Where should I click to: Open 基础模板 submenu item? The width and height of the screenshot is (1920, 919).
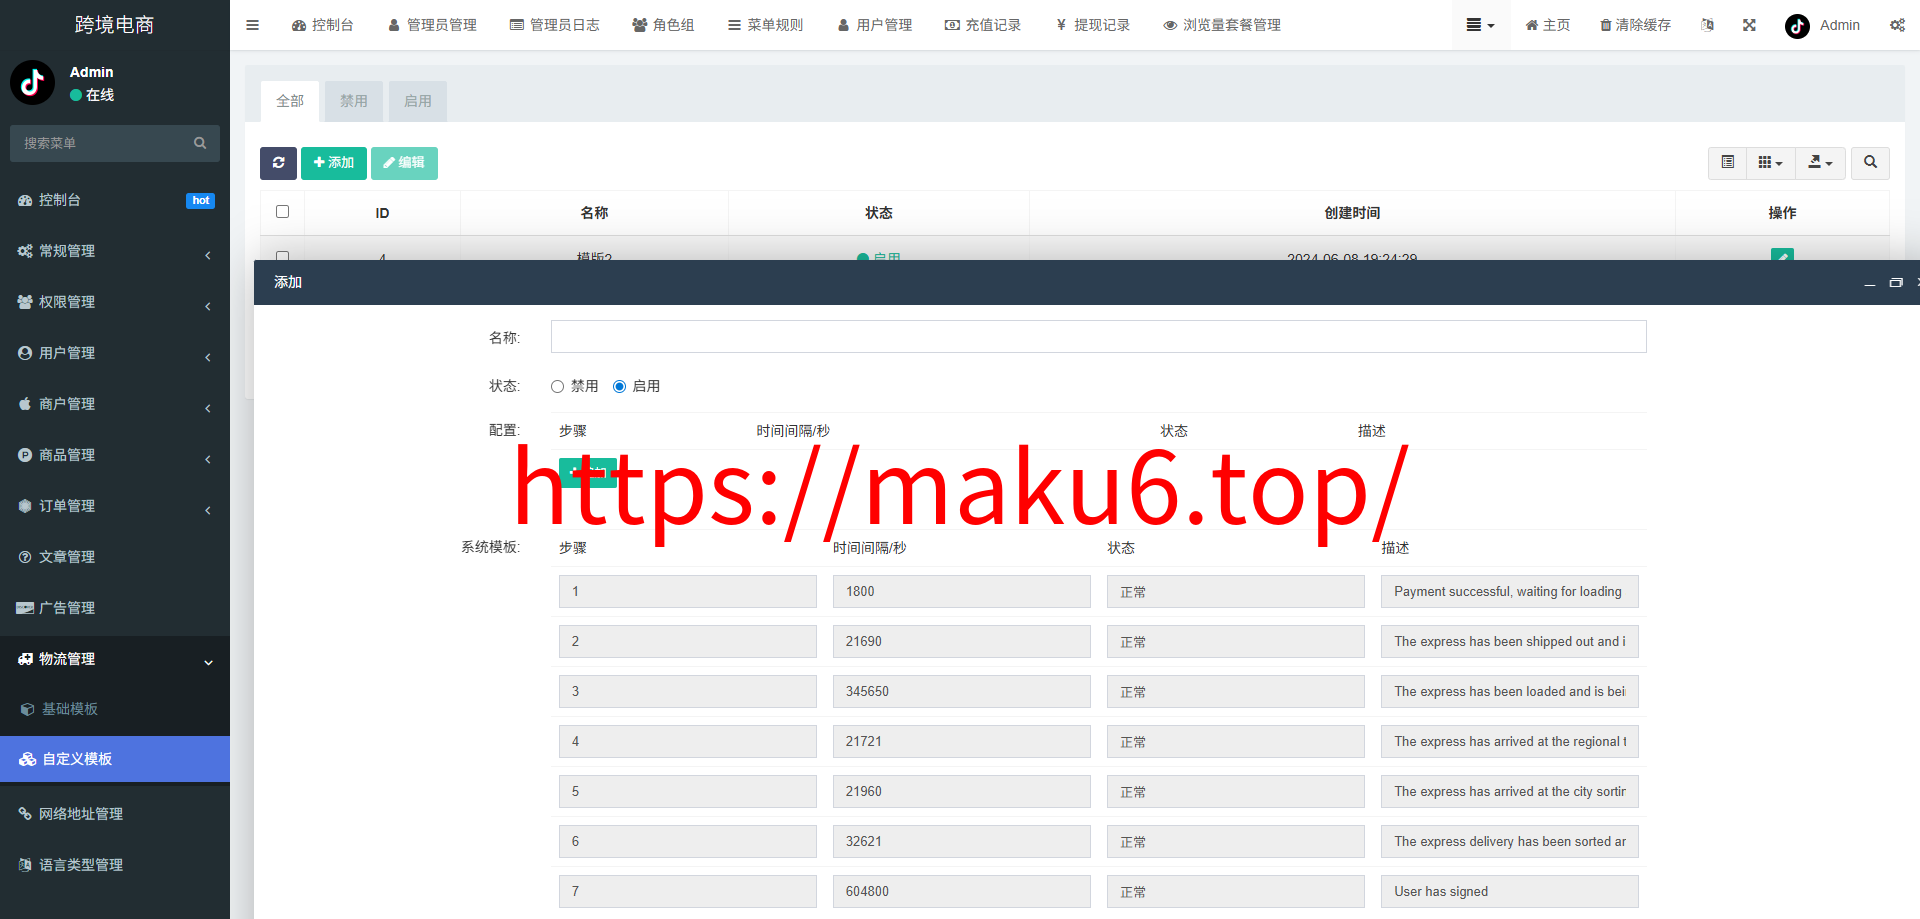point(115,709)
